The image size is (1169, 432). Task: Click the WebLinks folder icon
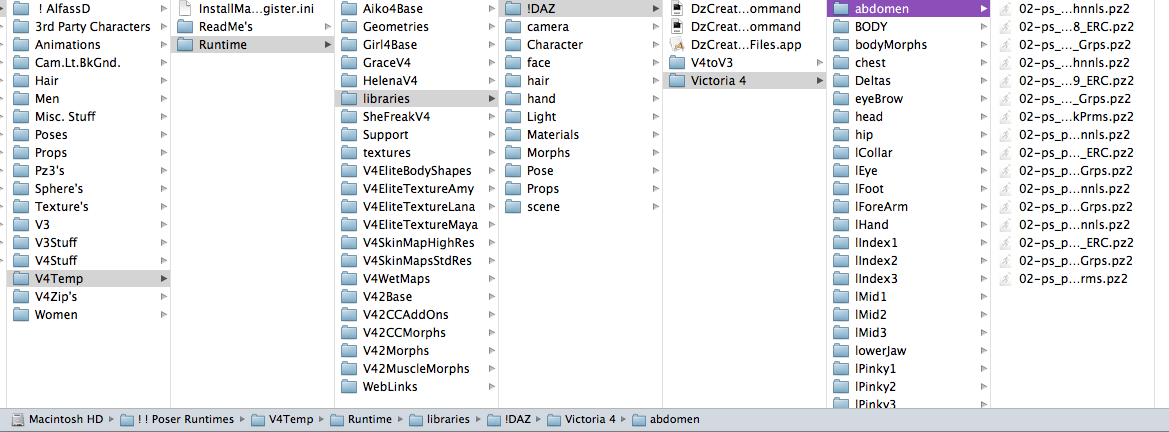pos(350,386)
